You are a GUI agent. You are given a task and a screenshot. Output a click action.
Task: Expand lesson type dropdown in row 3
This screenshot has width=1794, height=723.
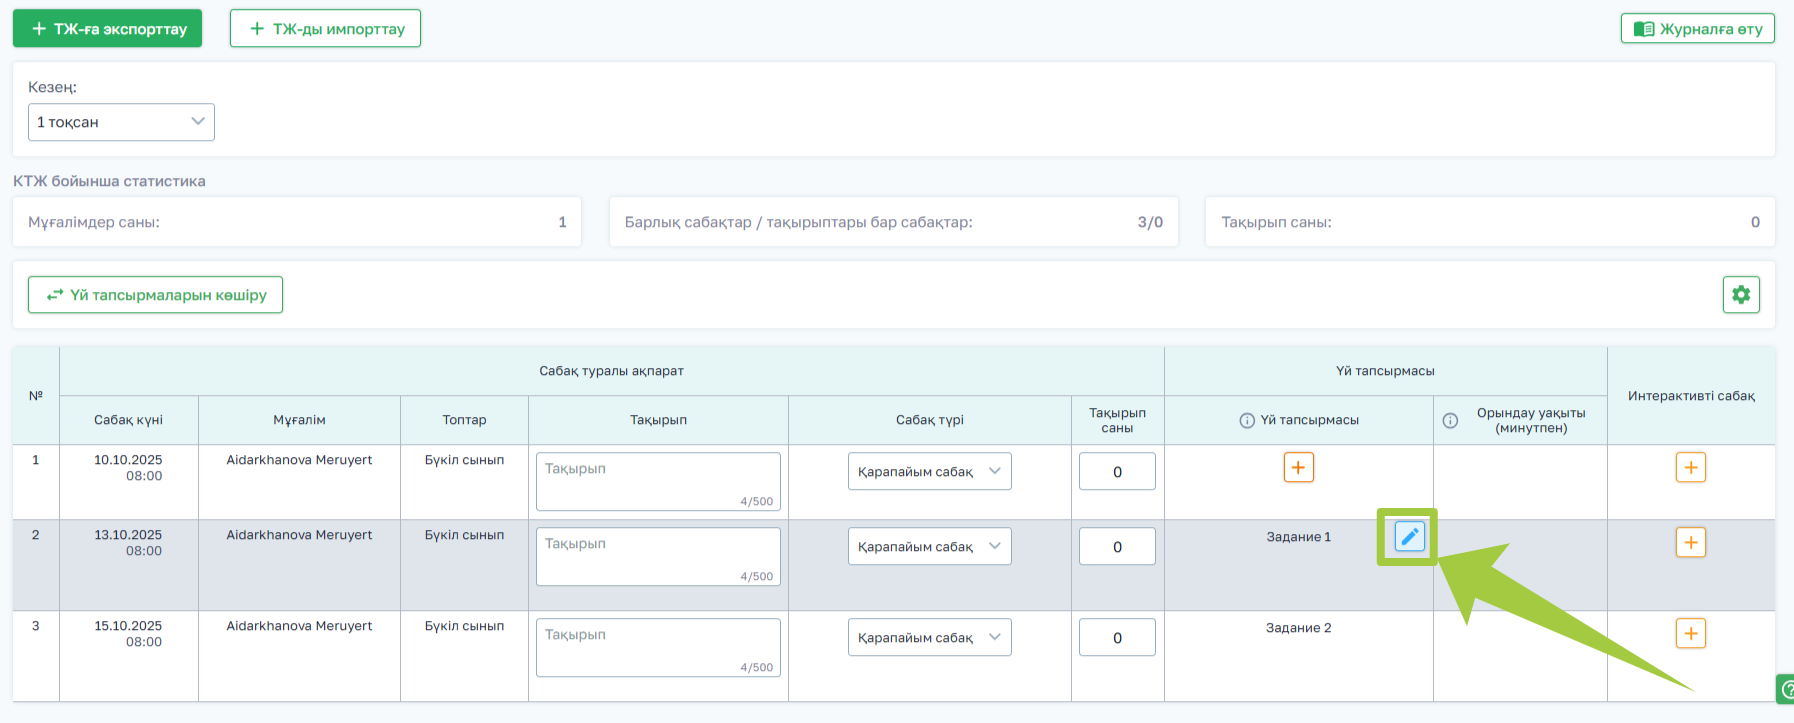(x=929, y=638)
